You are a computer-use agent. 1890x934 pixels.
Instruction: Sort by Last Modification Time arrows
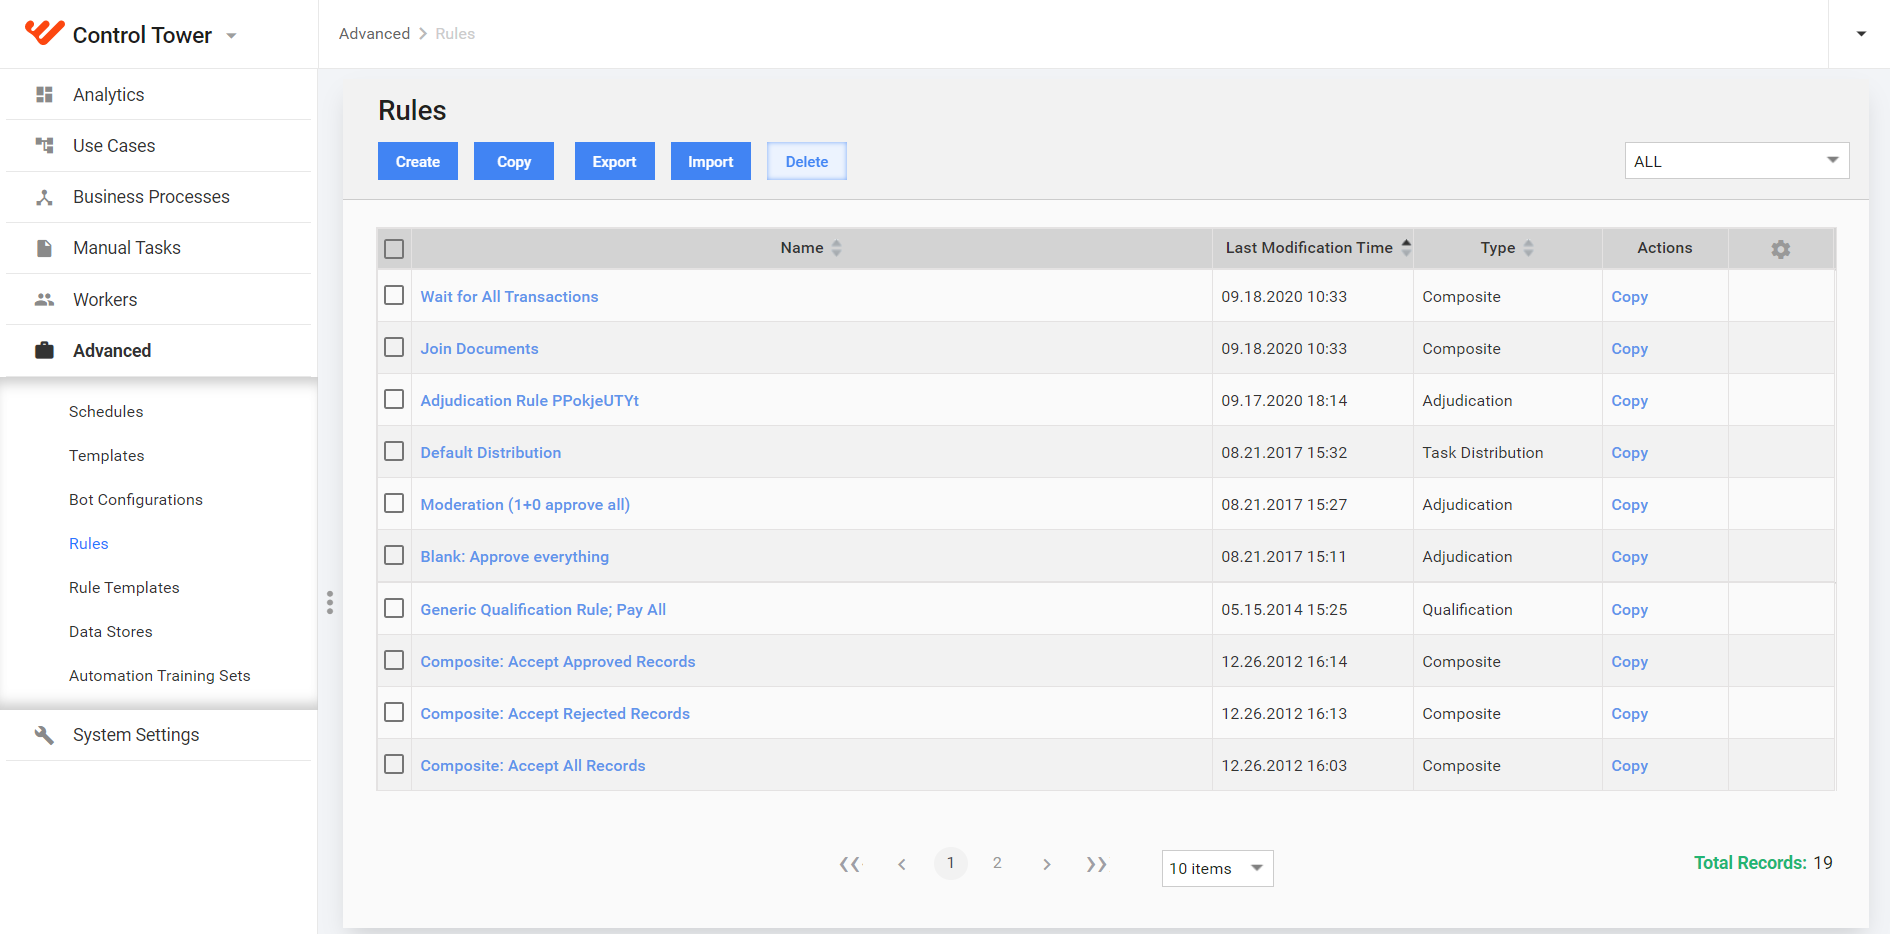click(x=1406, y=248)
